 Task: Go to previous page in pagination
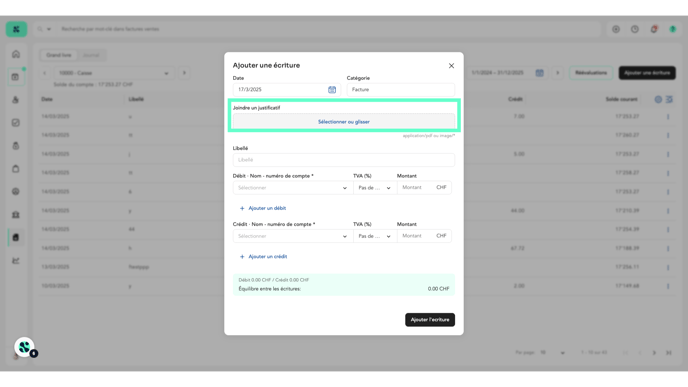[640, 353]
